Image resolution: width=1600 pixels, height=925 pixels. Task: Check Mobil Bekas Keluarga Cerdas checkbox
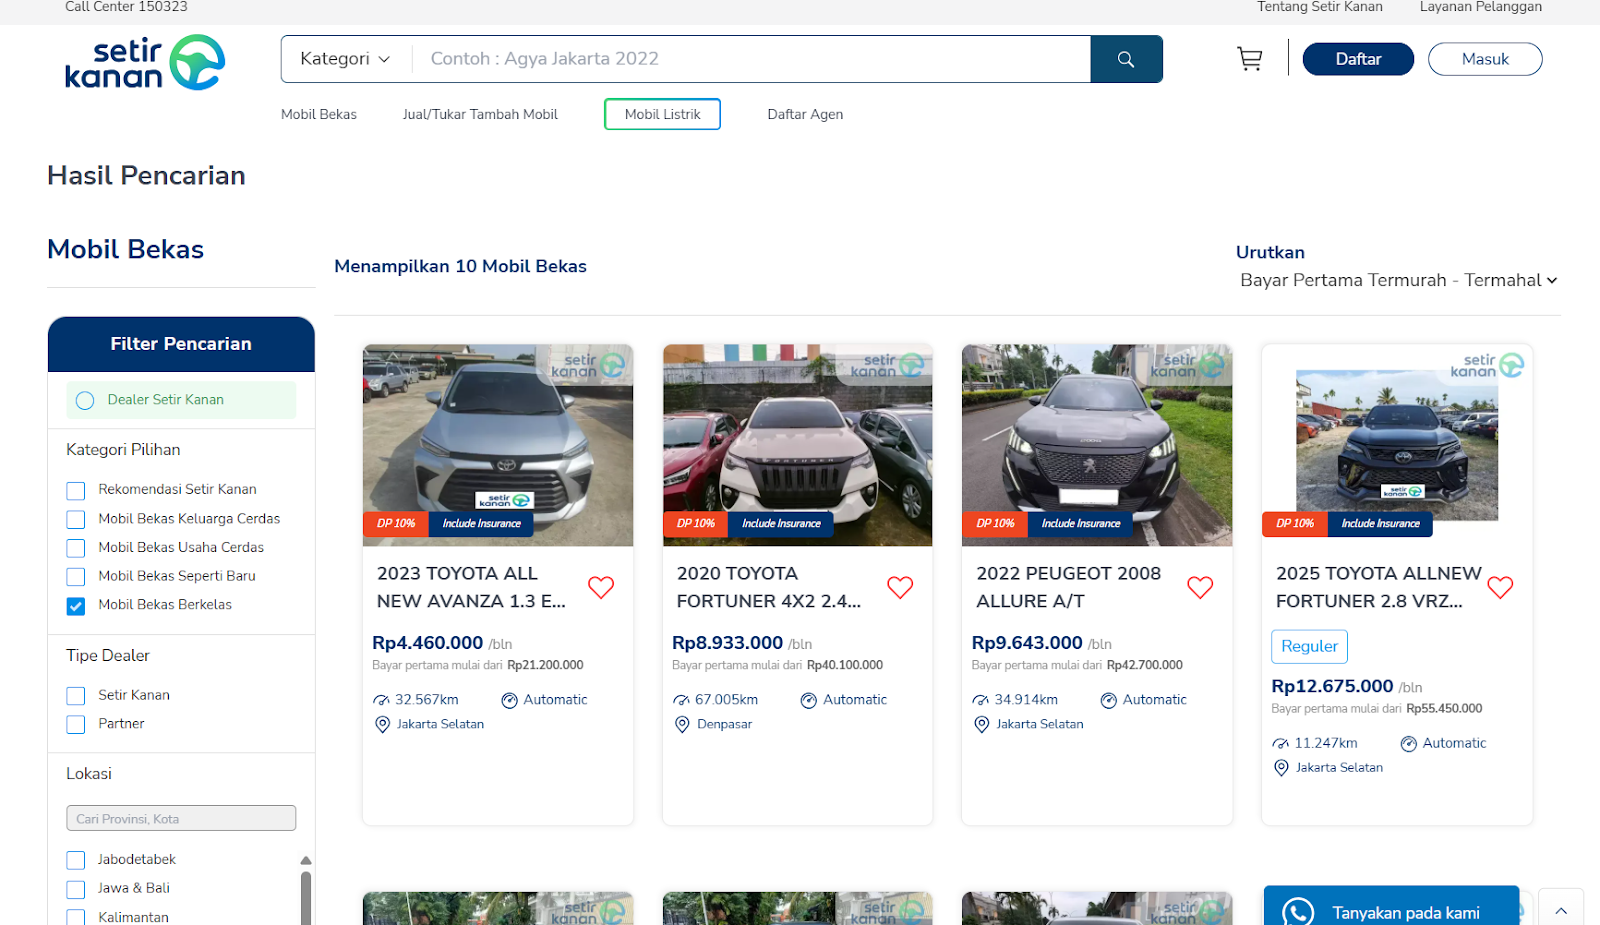[x=76, y=519]
